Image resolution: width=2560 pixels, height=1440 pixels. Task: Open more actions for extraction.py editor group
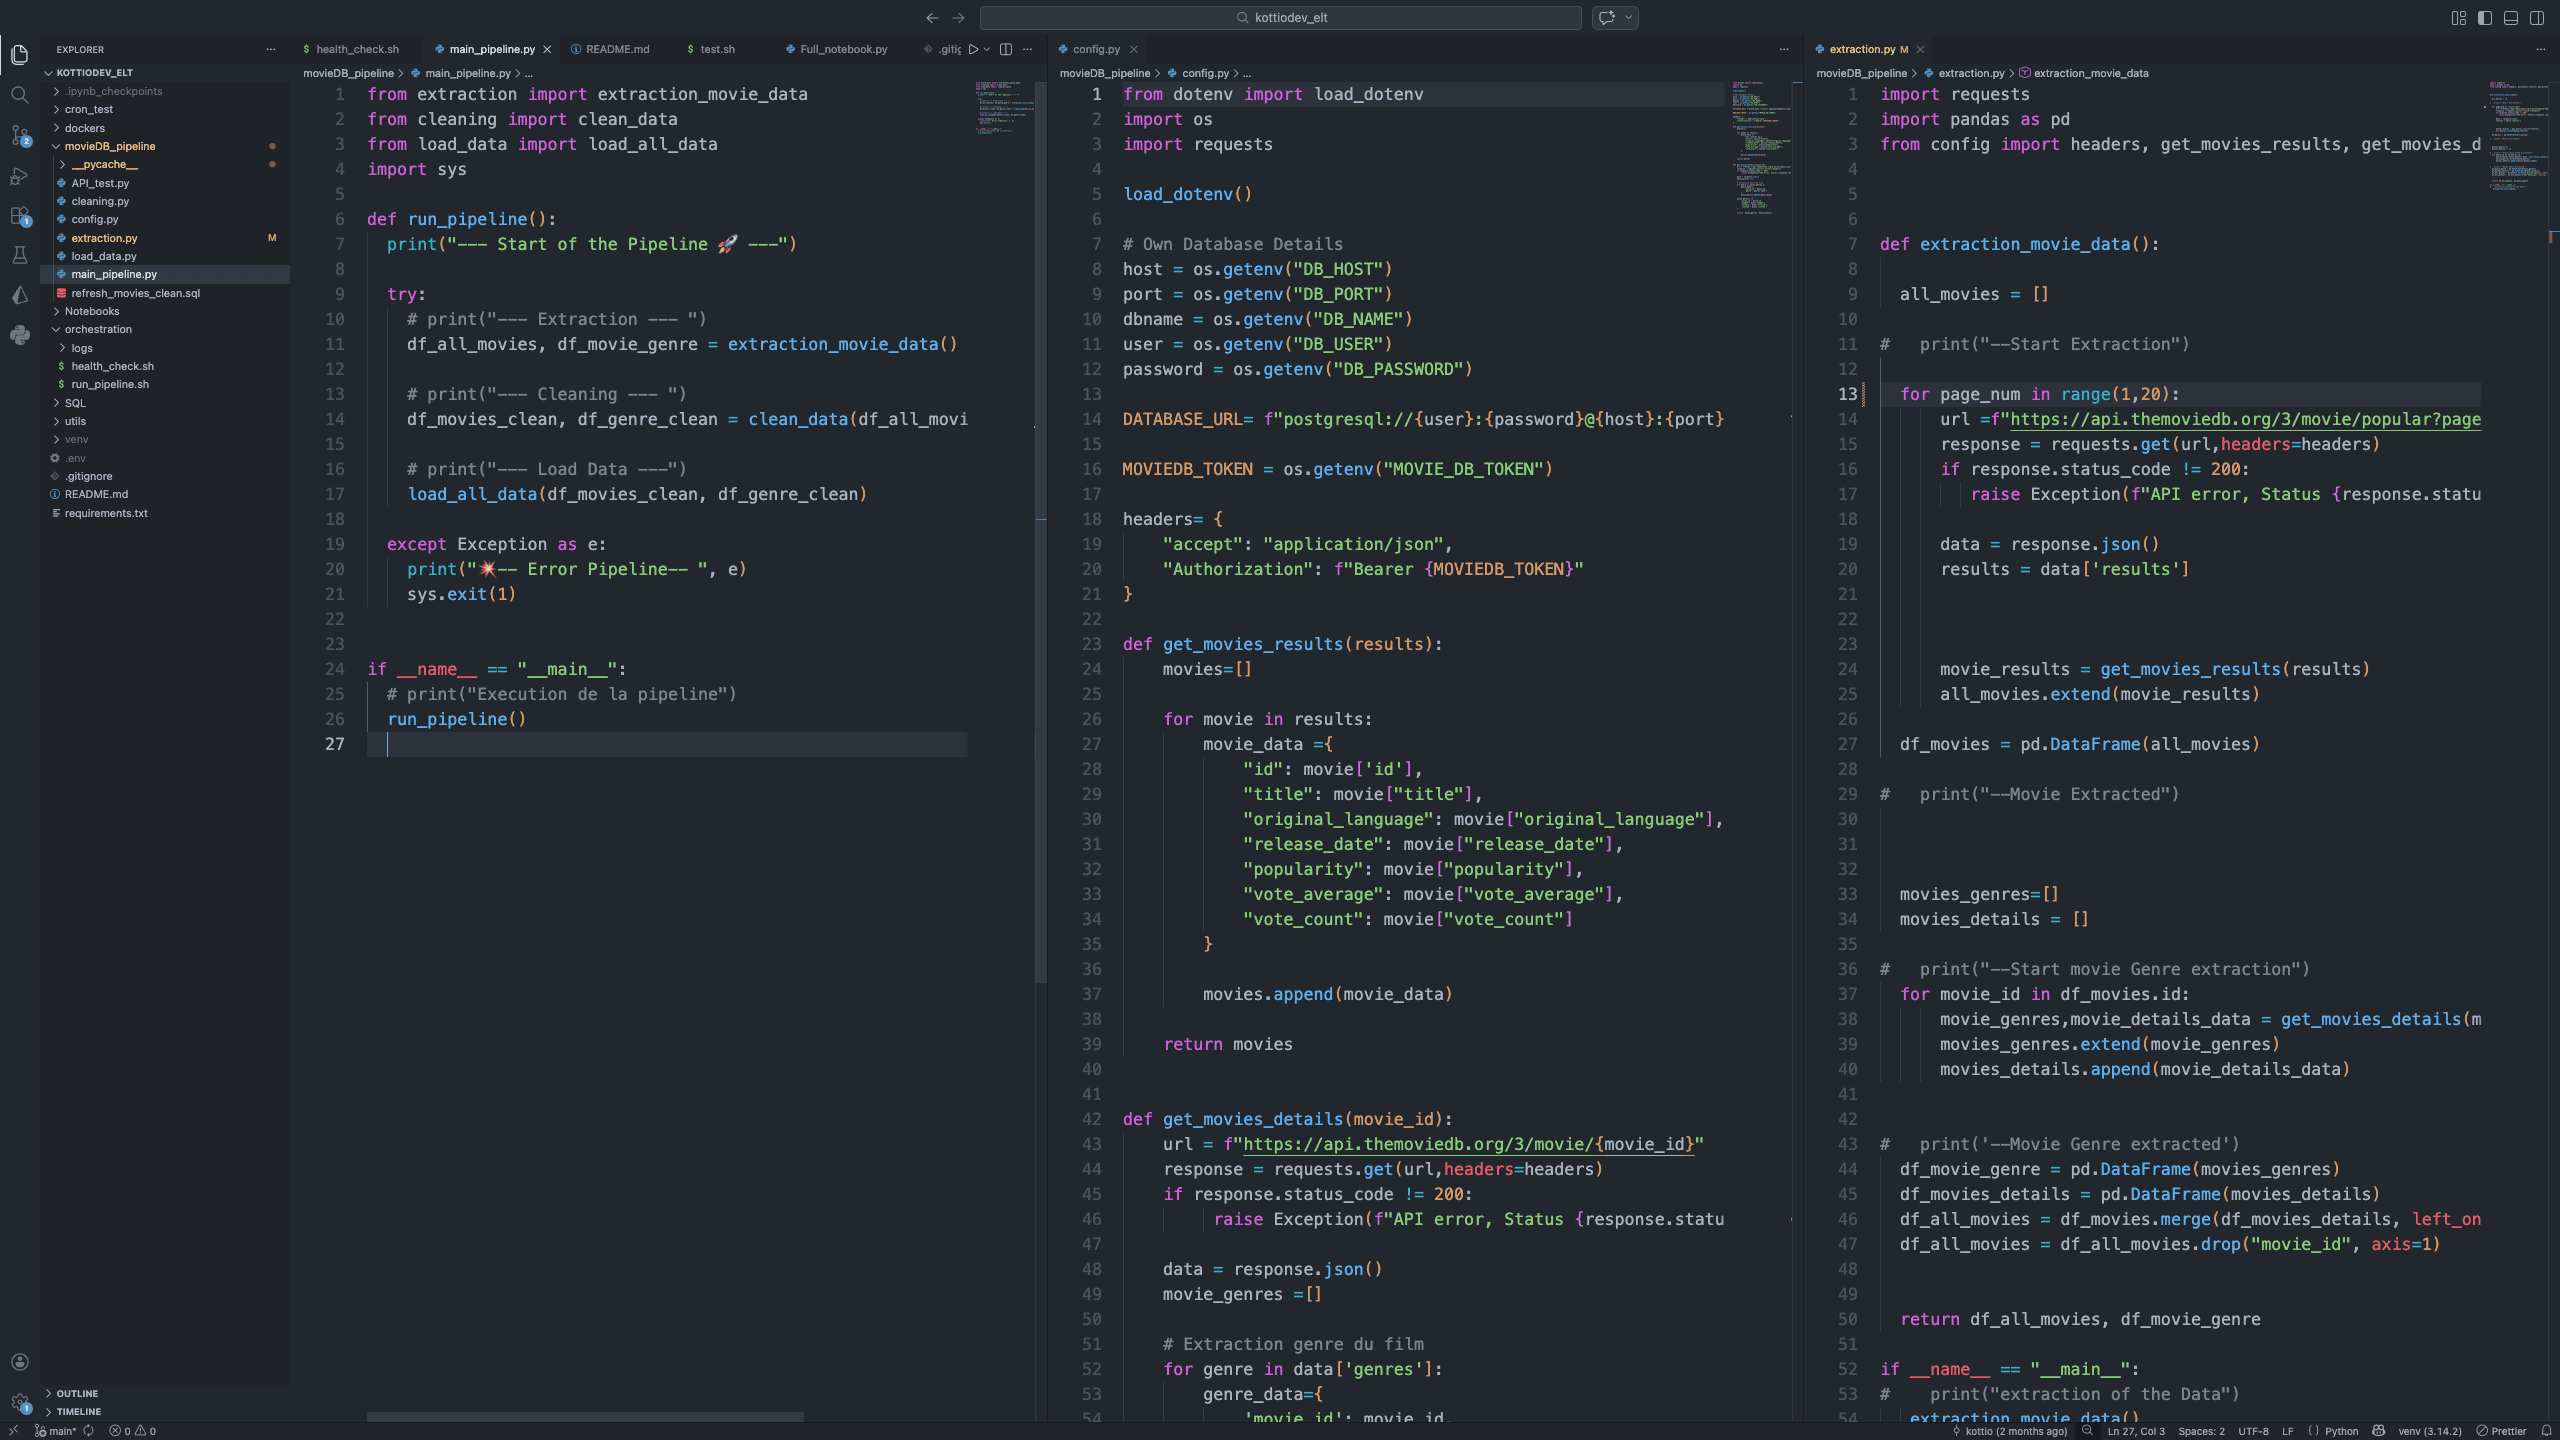(x=2541, y=49)
